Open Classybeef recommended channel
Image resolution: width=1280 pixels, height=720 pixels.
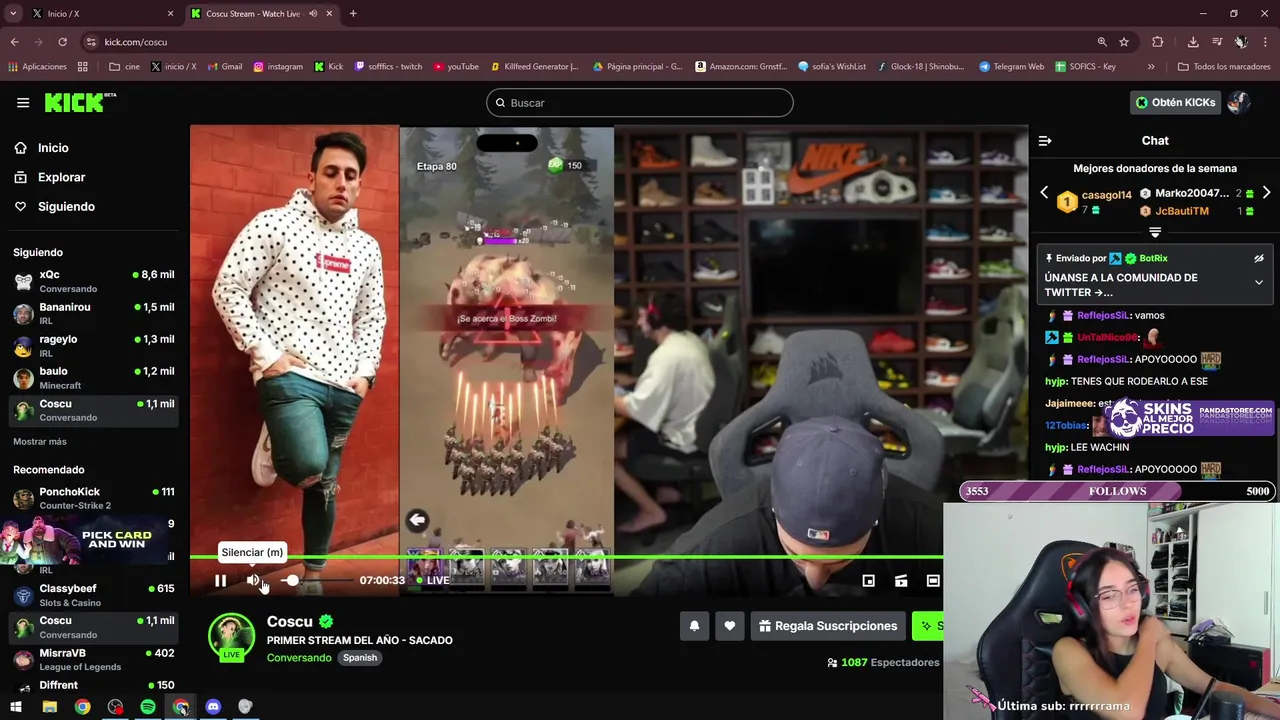coord(92,595)
